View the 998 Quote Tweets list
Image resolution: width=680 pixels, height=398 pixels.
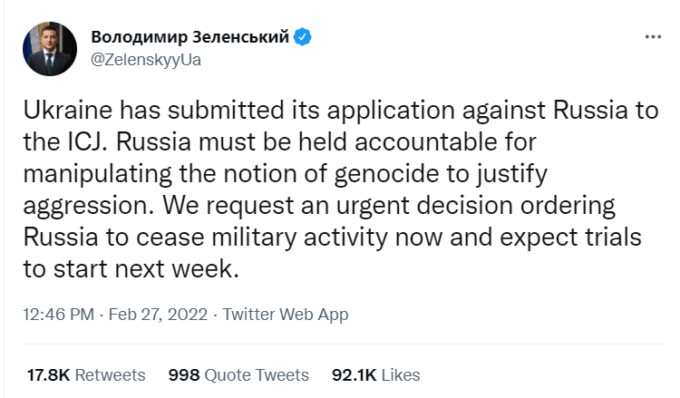point(239,375)
